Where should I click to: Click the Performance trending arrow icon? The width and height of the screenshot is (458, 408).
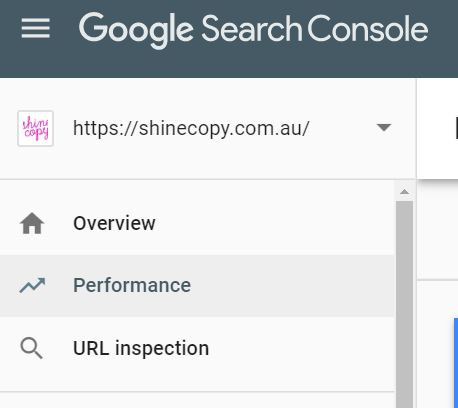pos(32,285)
